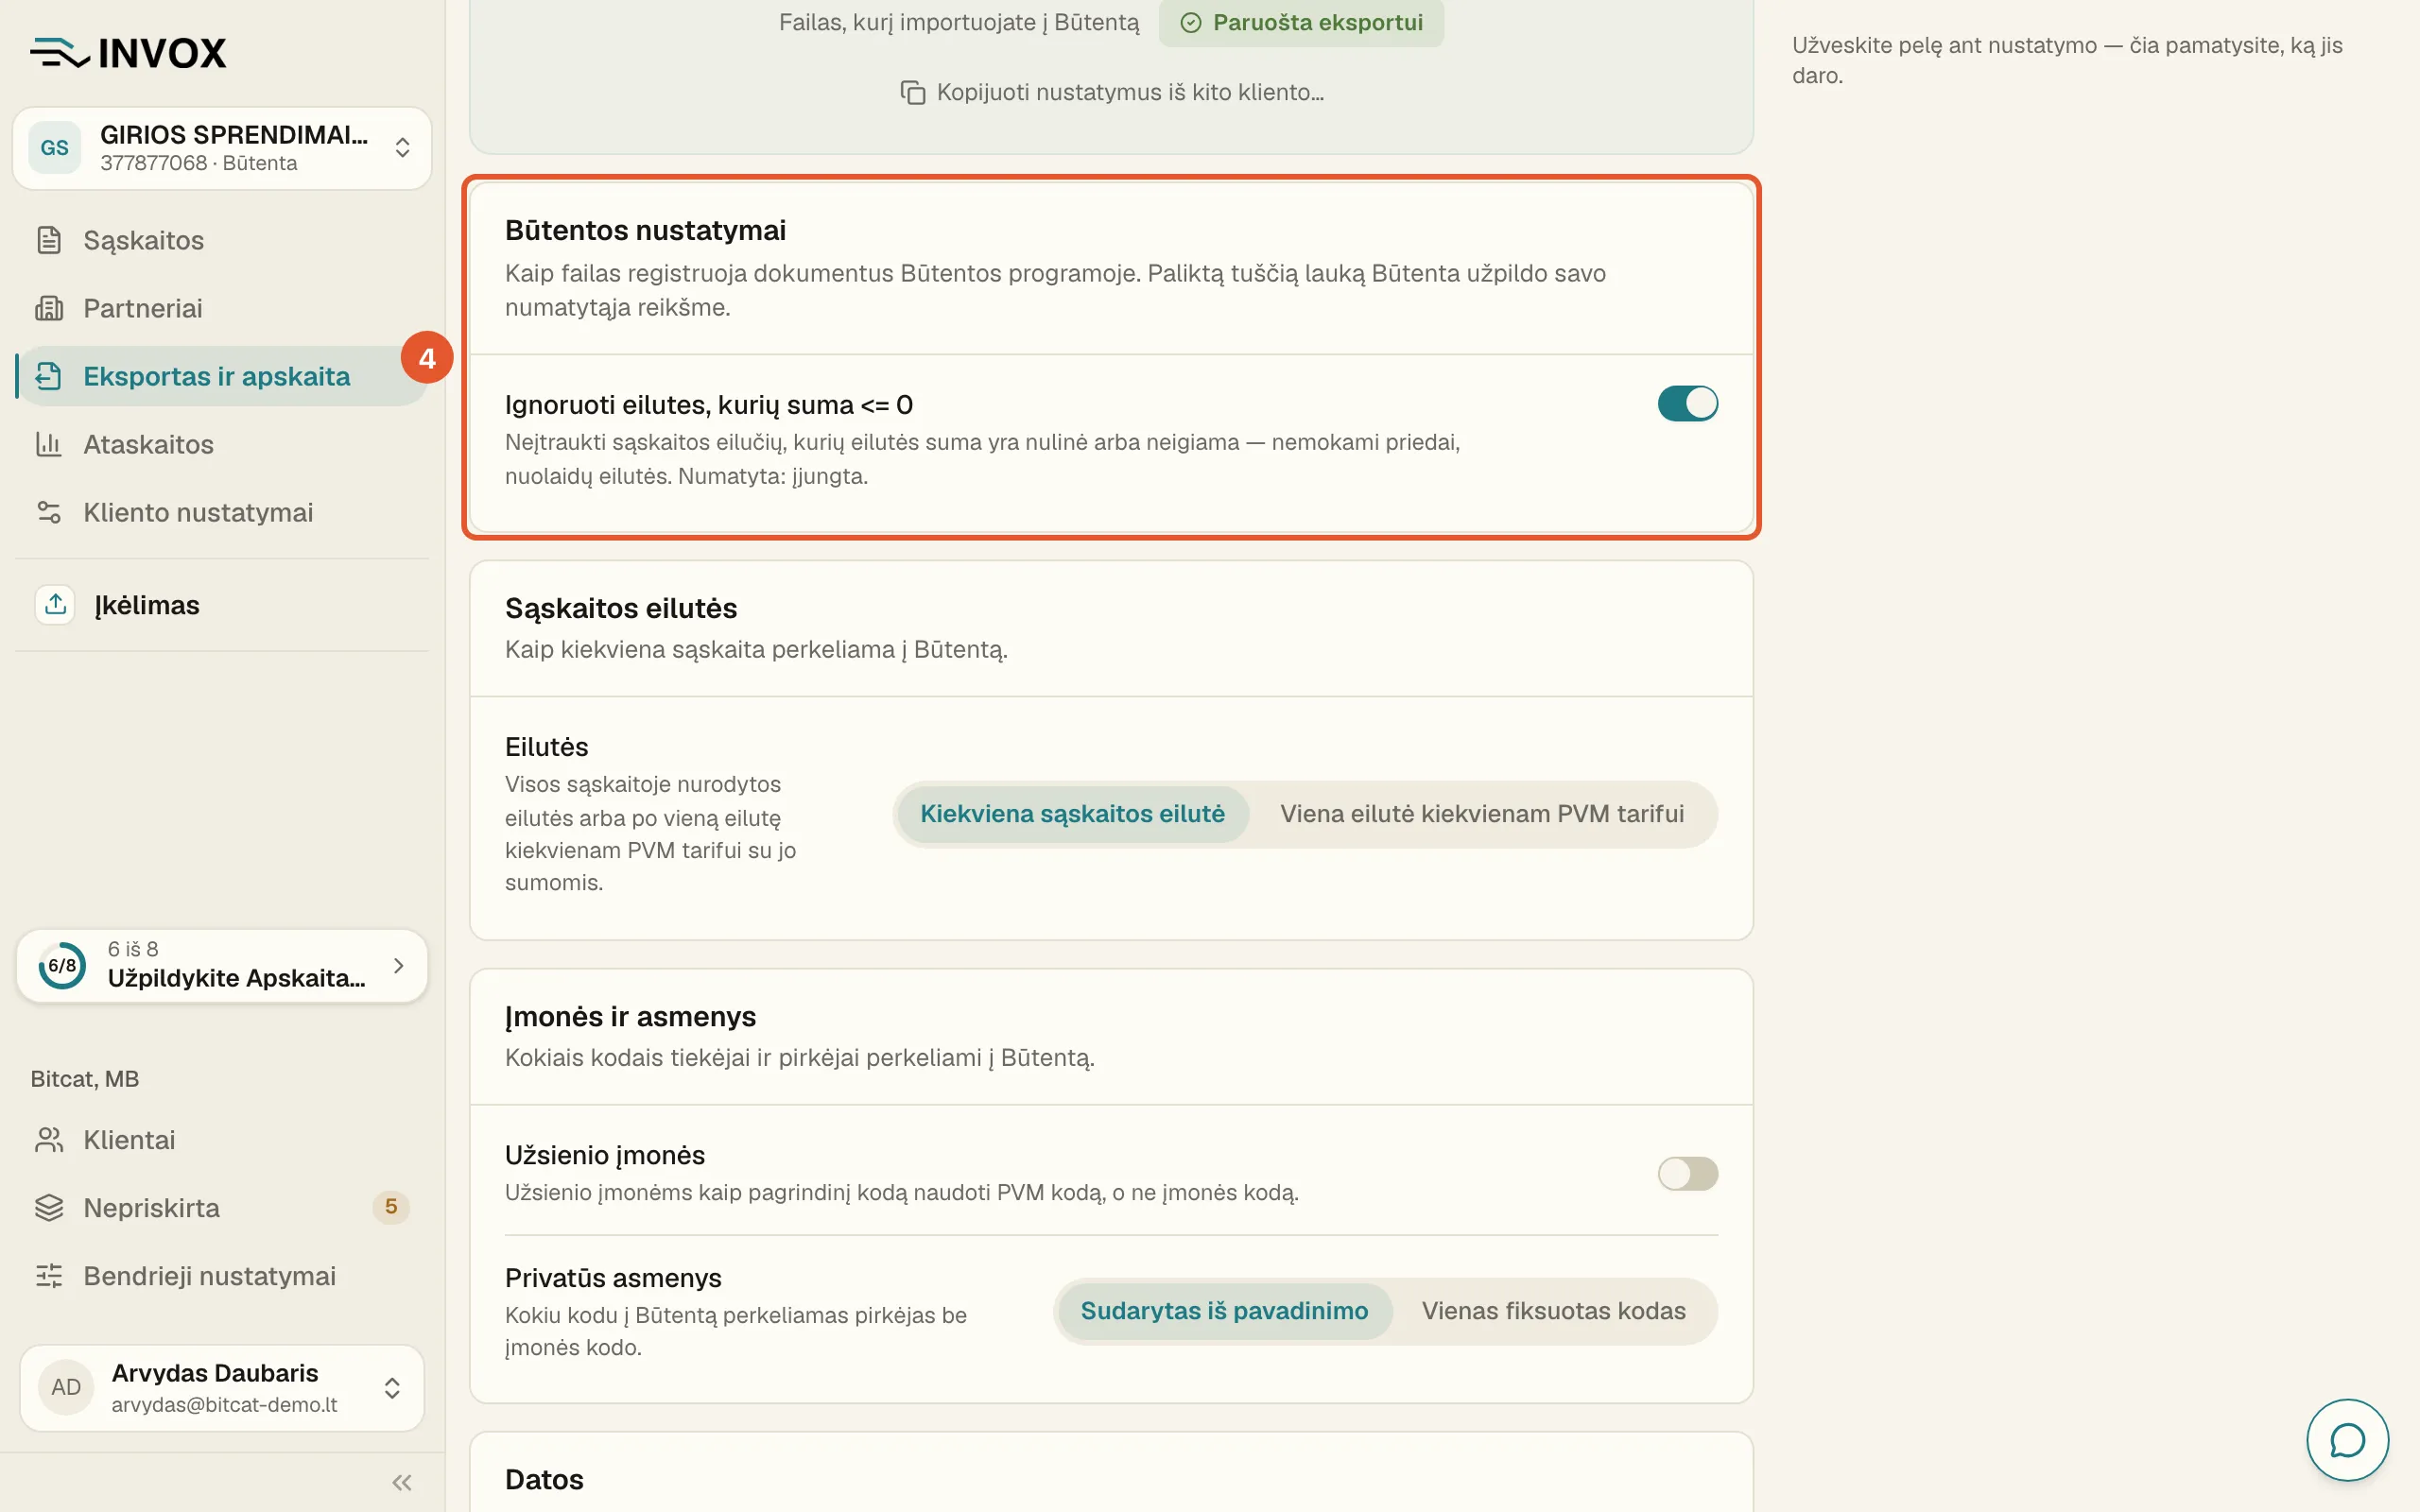Click the AD user avatar
Viewport: 2420px width, 1512px height.
click(x=66, y=1387)
